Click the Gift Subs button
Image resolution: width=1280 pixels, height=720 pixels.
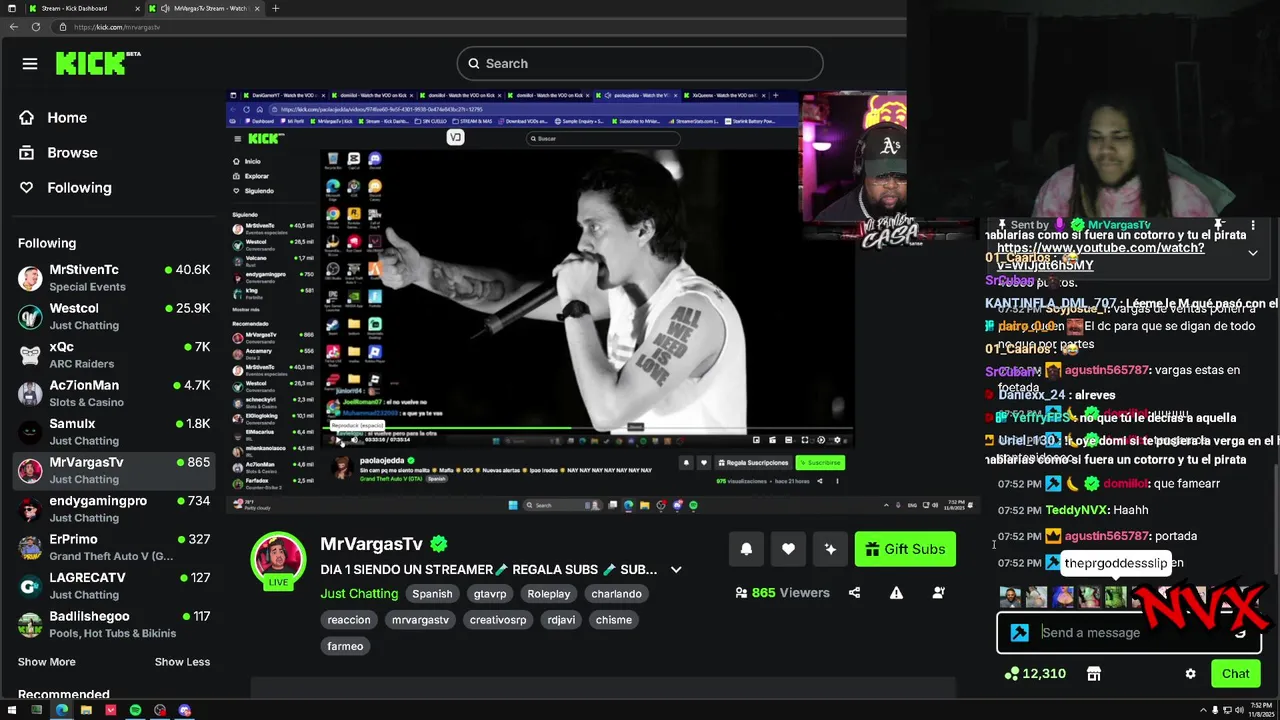pos(905,549)
